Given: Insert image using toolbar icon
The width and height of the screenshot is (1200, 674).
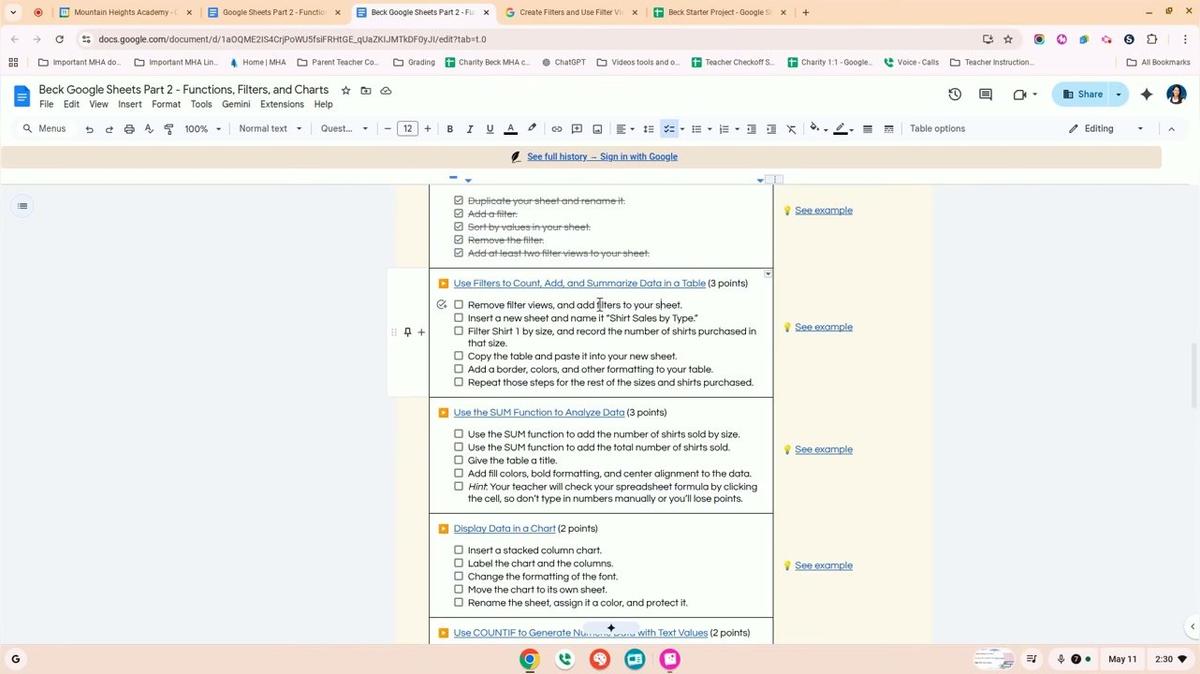Looking at the screenshot, I should point(597,129).
